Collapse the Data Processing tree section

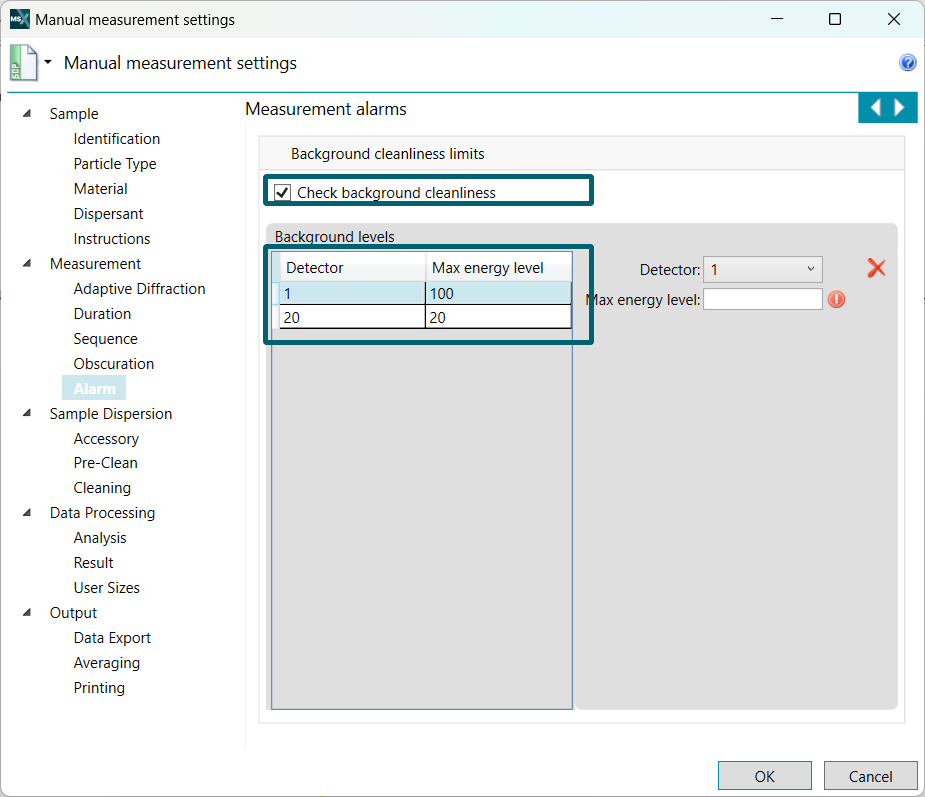coord(26,513)
